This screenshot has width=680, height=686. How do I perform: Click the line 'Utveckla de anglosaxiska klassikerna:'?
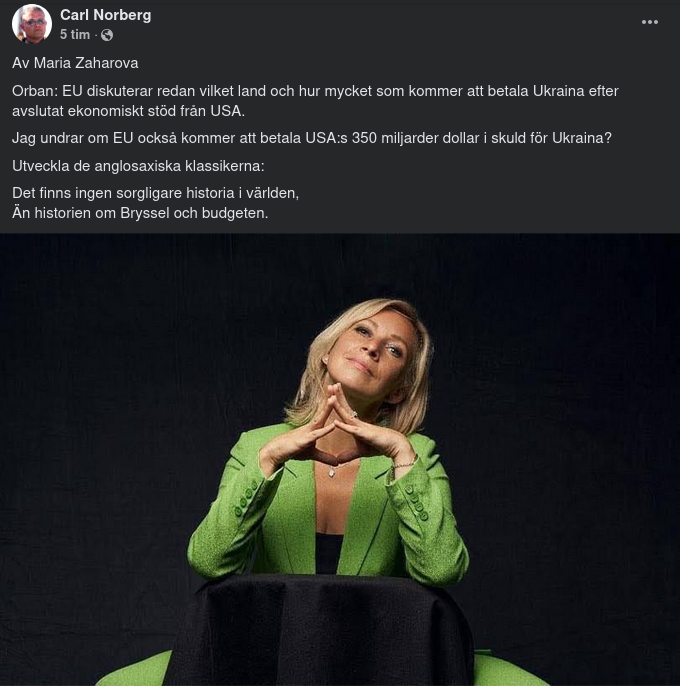(x=138, y=165)
